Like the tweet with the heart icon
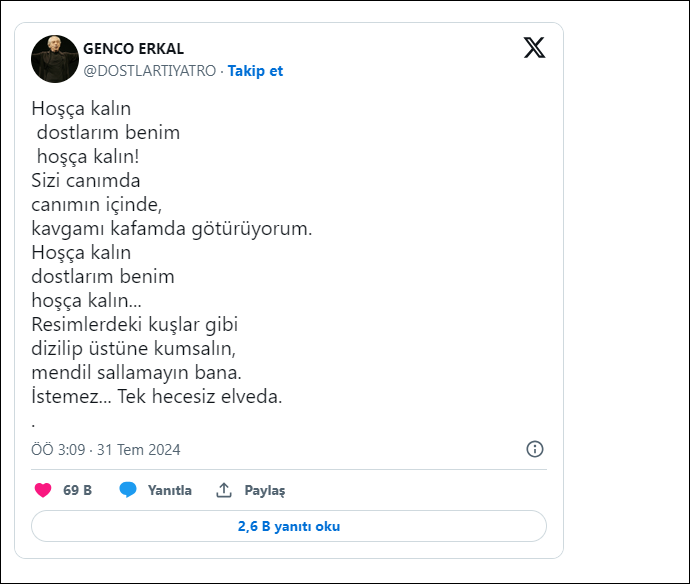 coord(43,490)
